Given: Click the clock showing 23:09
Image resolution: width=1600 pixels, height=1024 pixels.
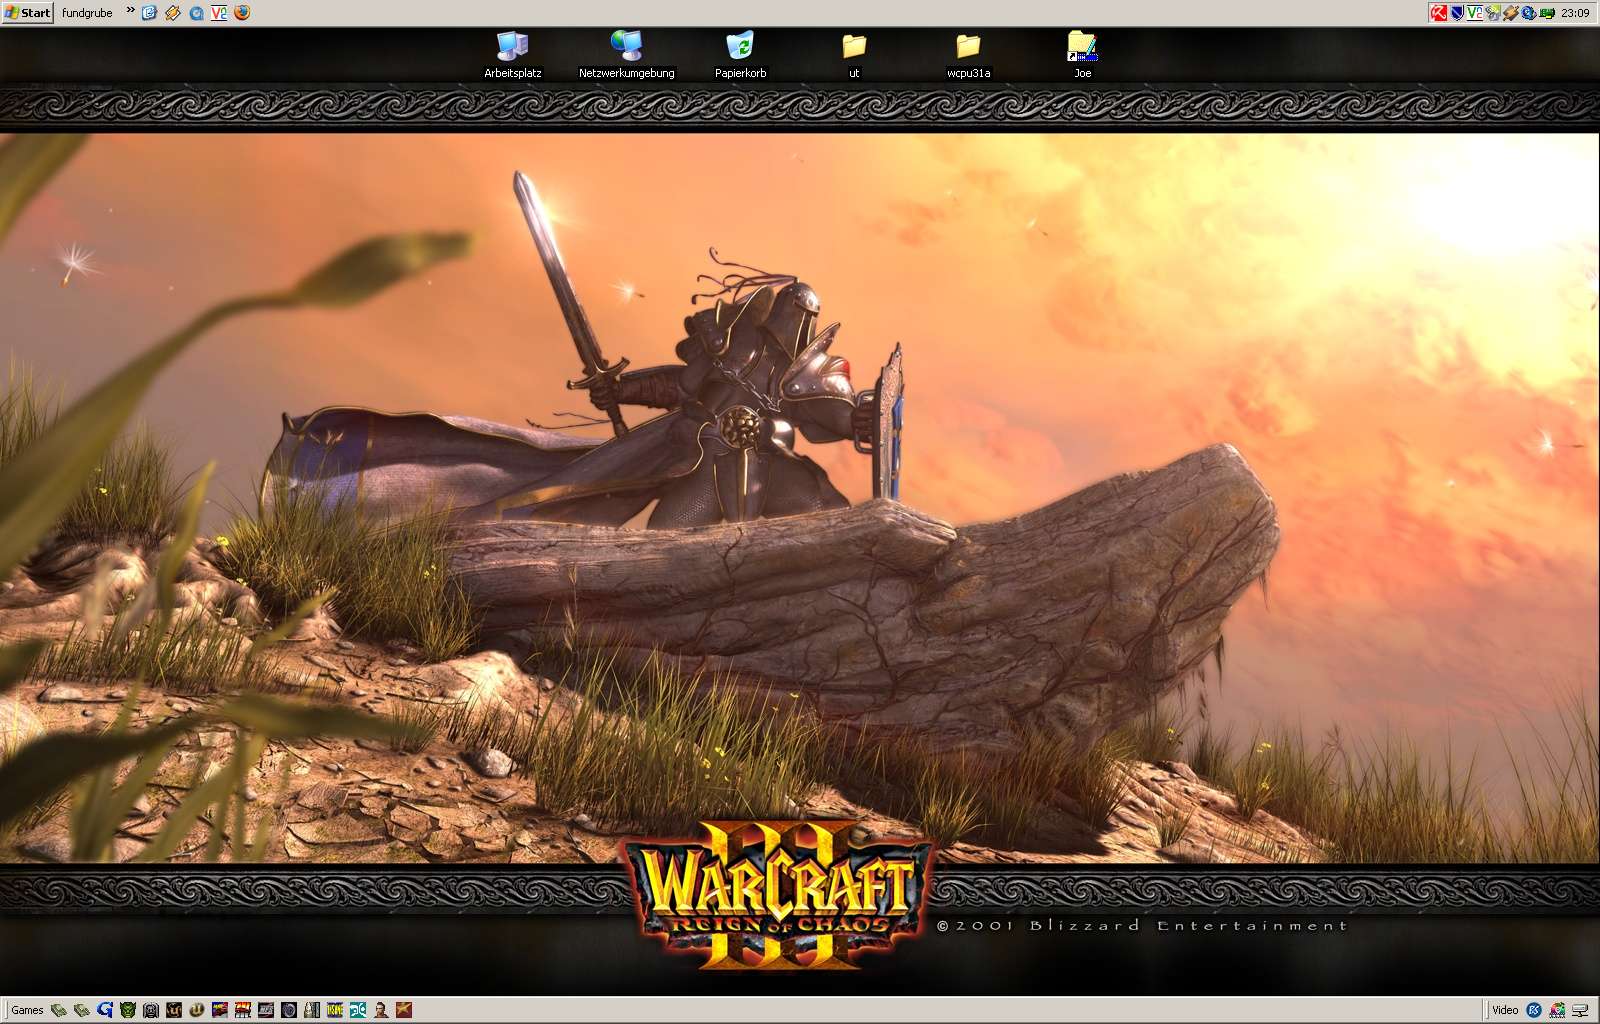Looking at the screenshot, I should tap(1575, 13).
